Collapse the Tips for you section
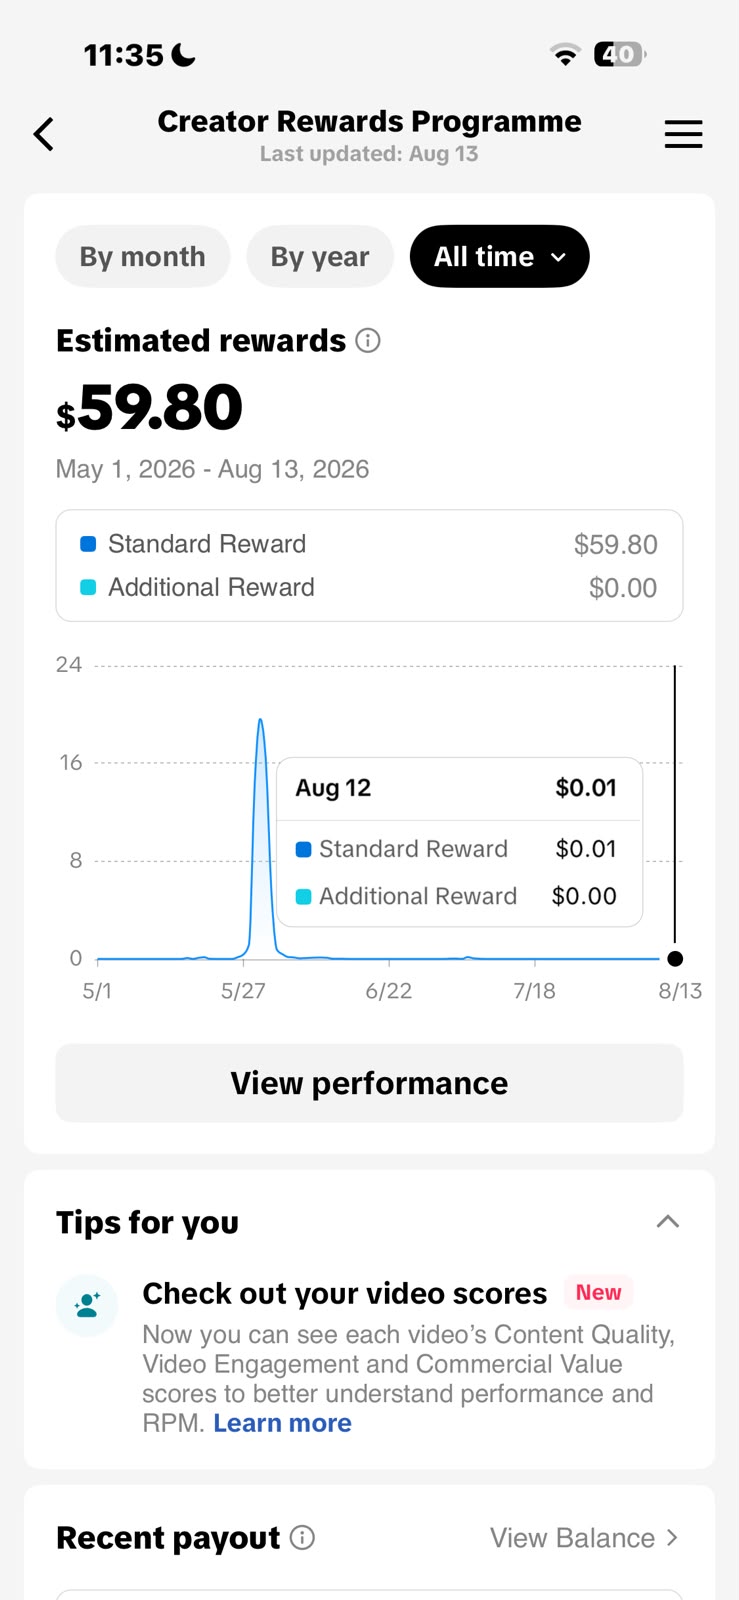Image resolution: width=739 pixels, height=1600 pixels. click(x=668, y=1222)
